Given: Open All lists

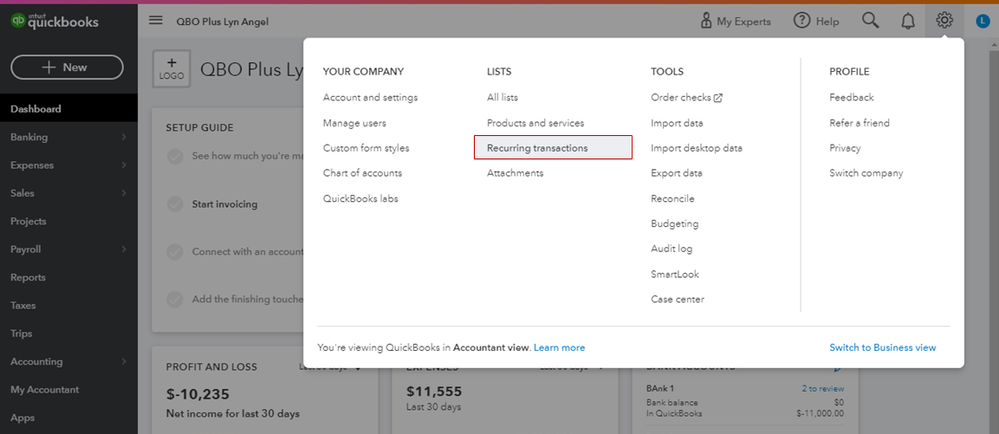Looking at the screenshot, I should pos(503,98).
